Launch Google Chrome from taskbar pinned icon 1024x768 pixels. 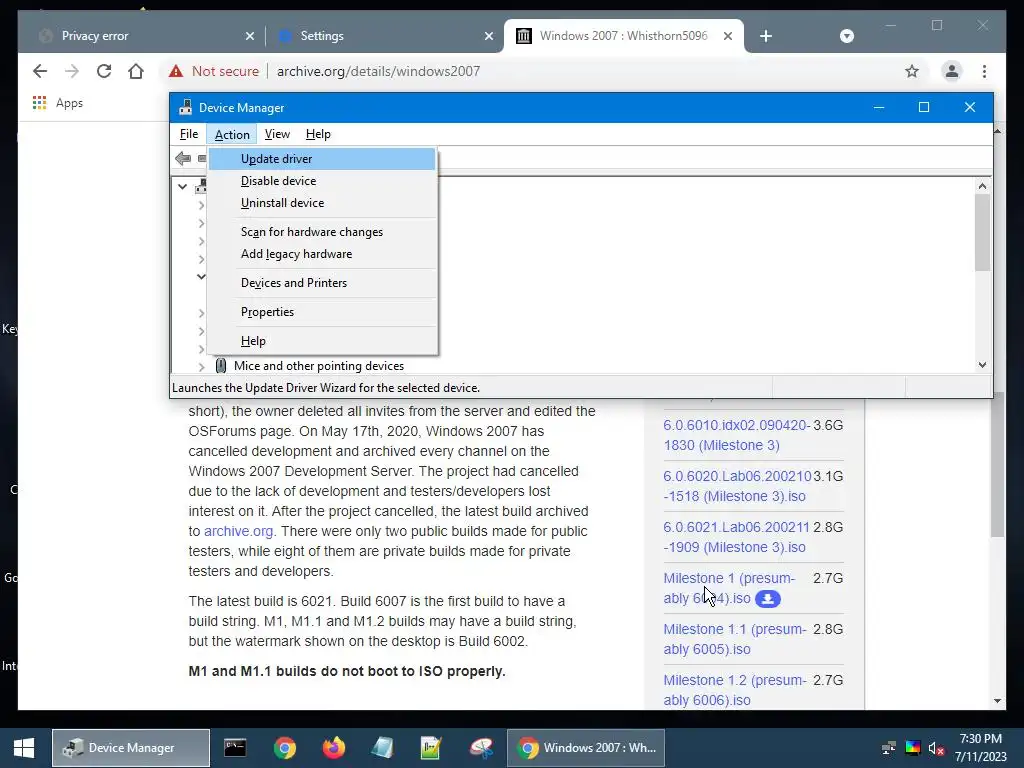(285, 748)
